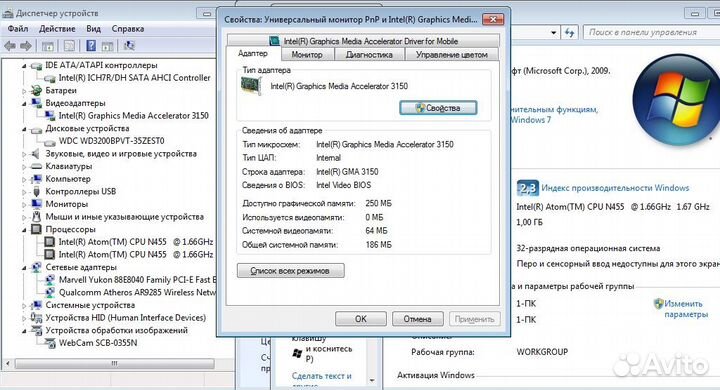
Task: Click the Отмена button
Action: [x=417, y=319]
